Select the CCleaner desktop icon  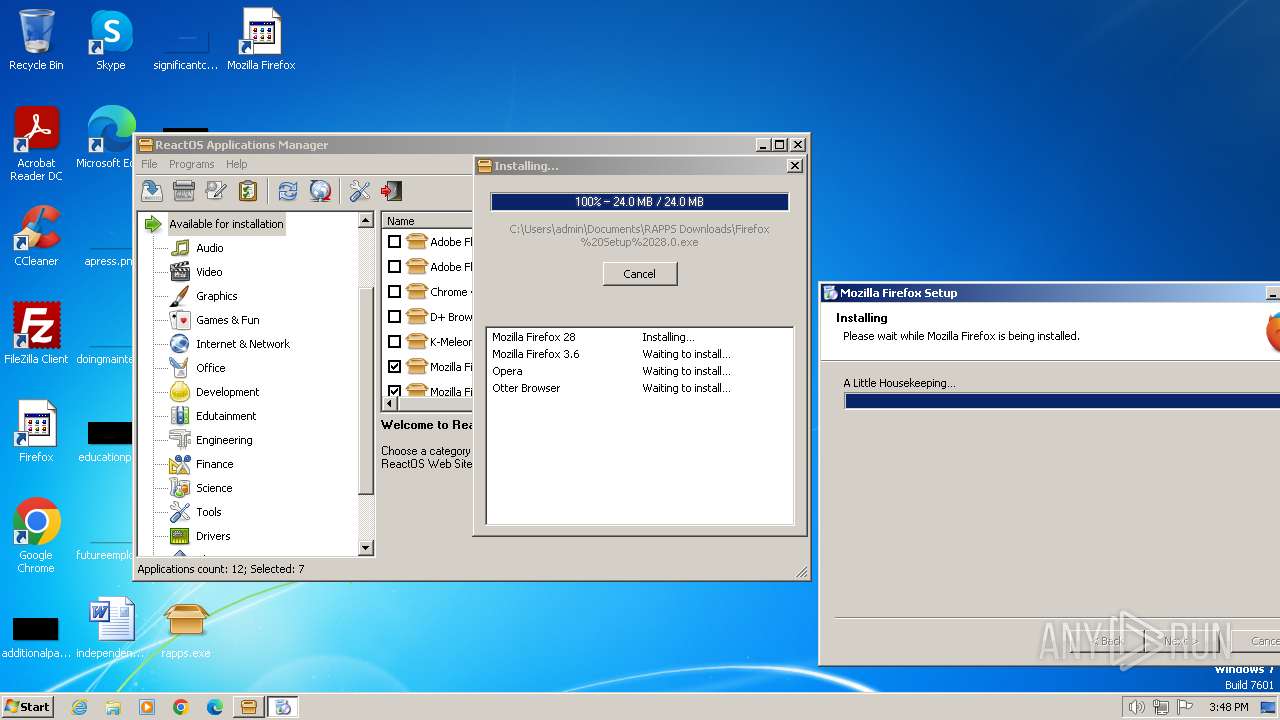pos(36,237)
